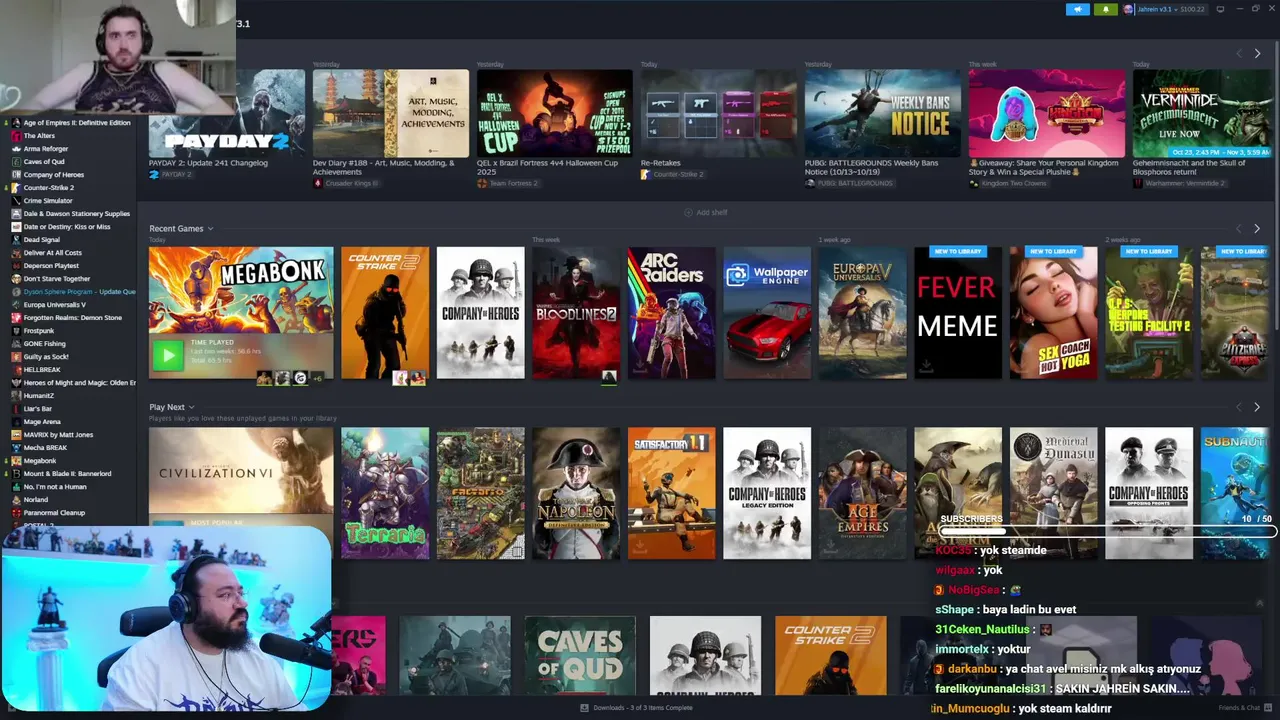Screen dimensions: 1280x720
Task: Click the Frostpunk sidebar icon
Action: click(x=16, y=331)
